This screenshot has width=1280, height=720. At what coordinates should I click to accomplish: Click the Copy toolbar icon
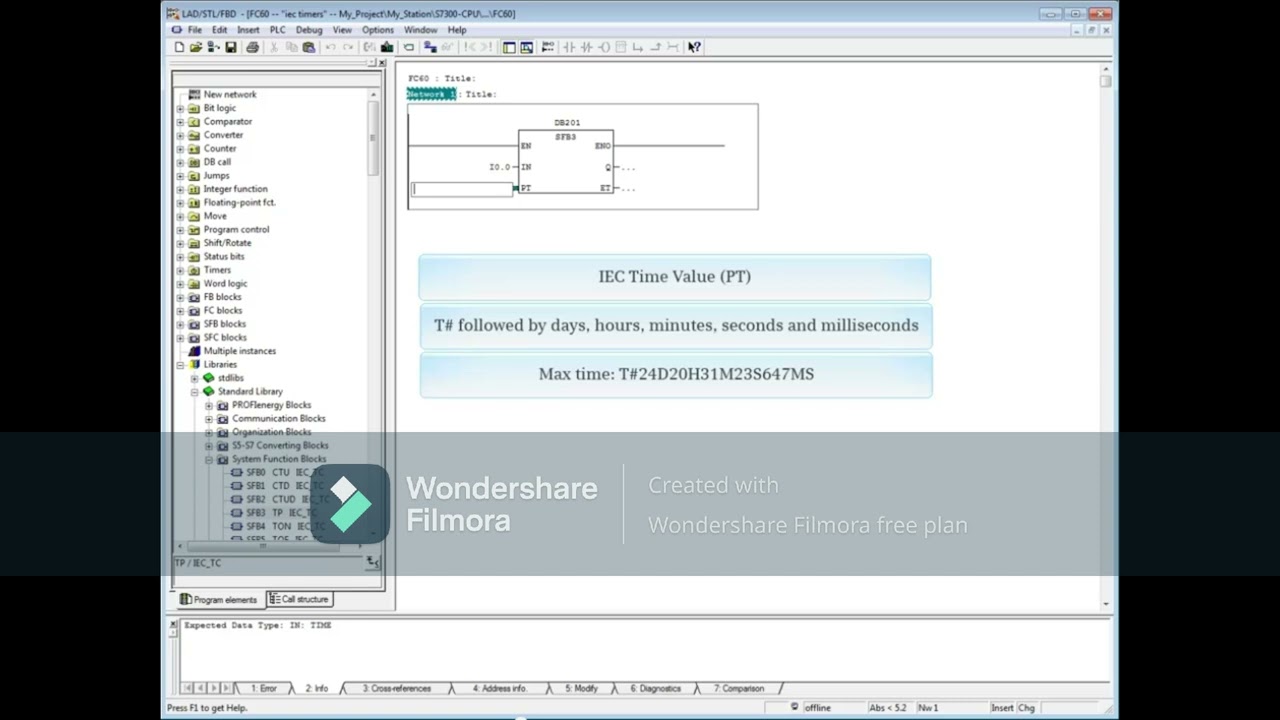(x=291, y=47)
